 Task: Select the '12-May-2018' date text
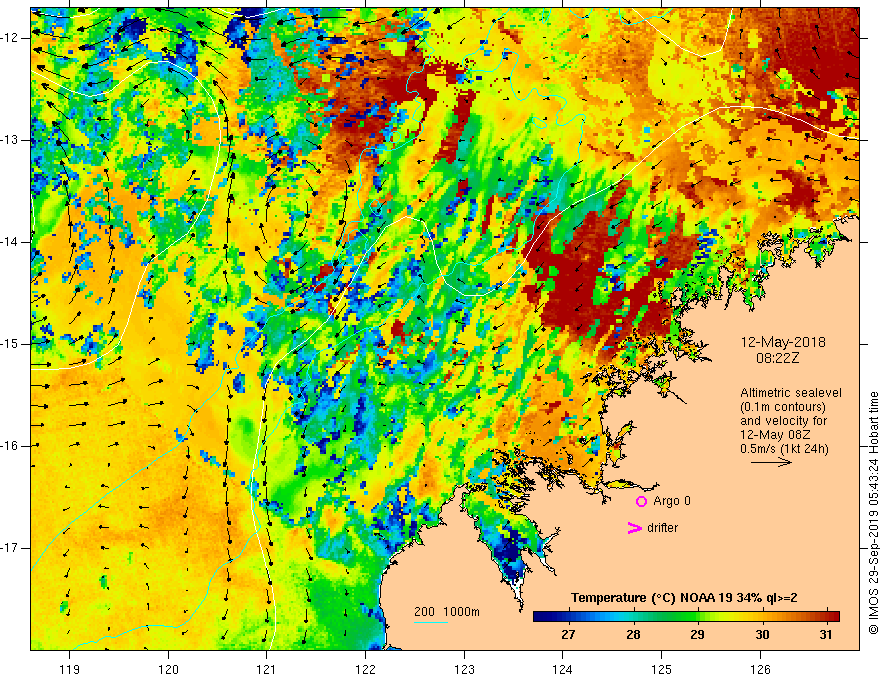click(783, 342)
